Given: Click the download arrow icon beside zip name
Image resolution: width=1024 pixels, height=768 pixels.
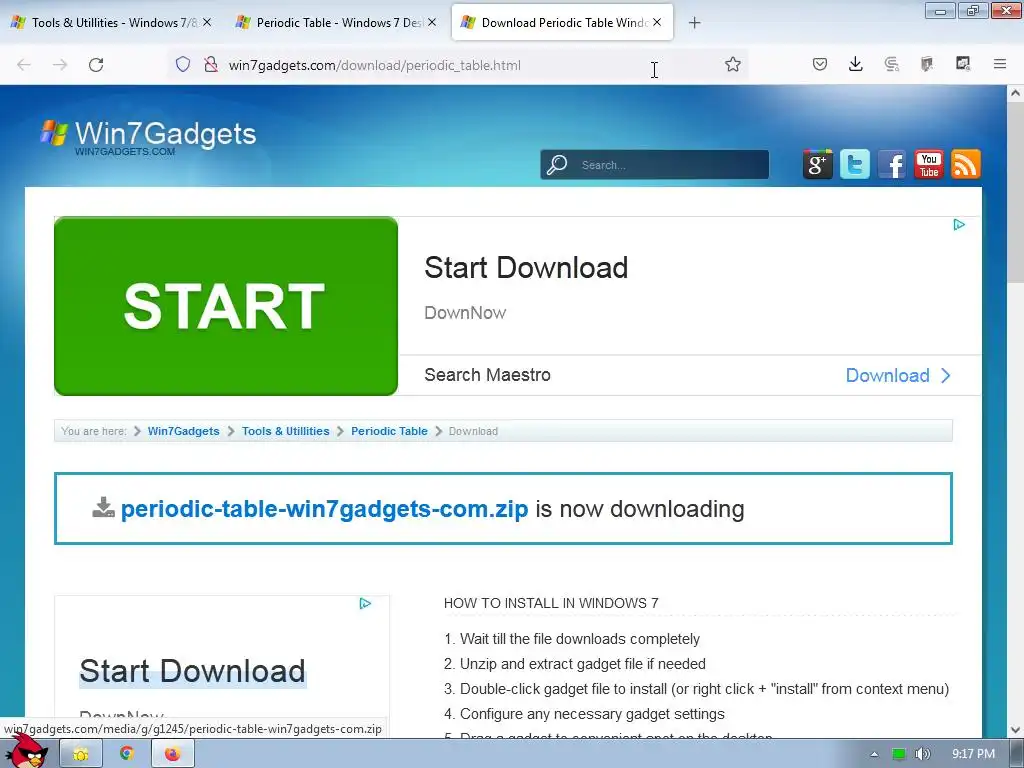Looking at the screenshot, I should 103,507.
